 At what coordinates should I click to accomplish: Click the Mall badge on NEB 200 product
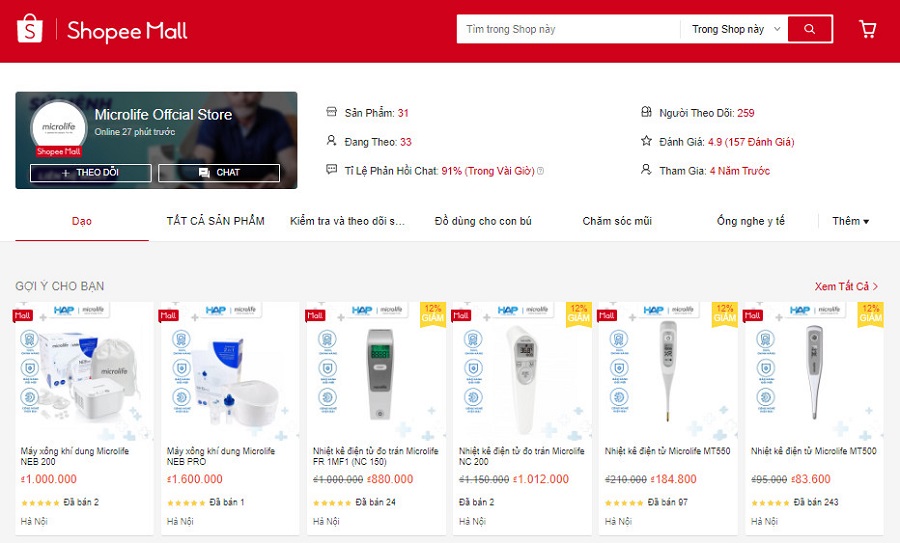[x=22, y=315]
